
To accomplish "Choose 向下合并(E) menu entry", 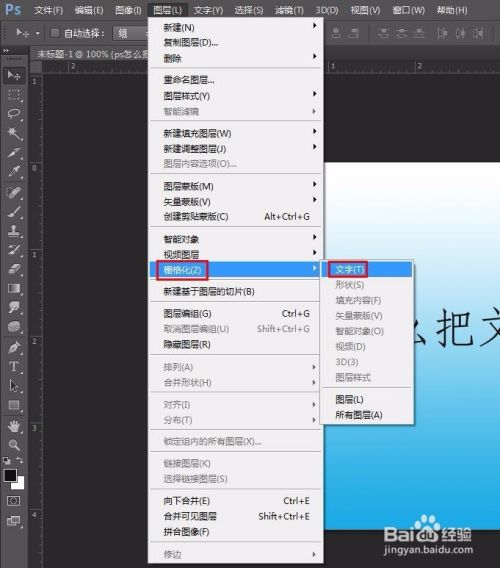I will pos(236,501).
